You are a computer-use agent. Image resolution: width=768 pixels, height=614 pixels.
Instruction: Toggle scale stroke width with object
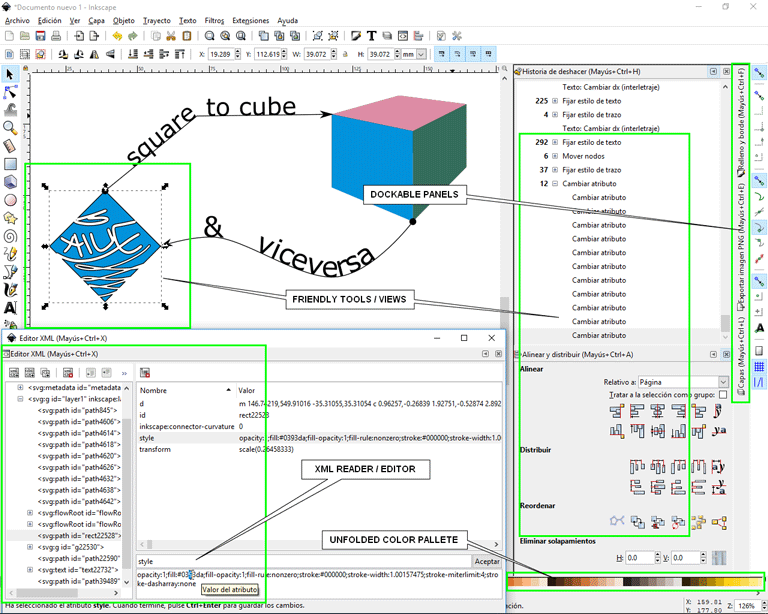(442, 54)
